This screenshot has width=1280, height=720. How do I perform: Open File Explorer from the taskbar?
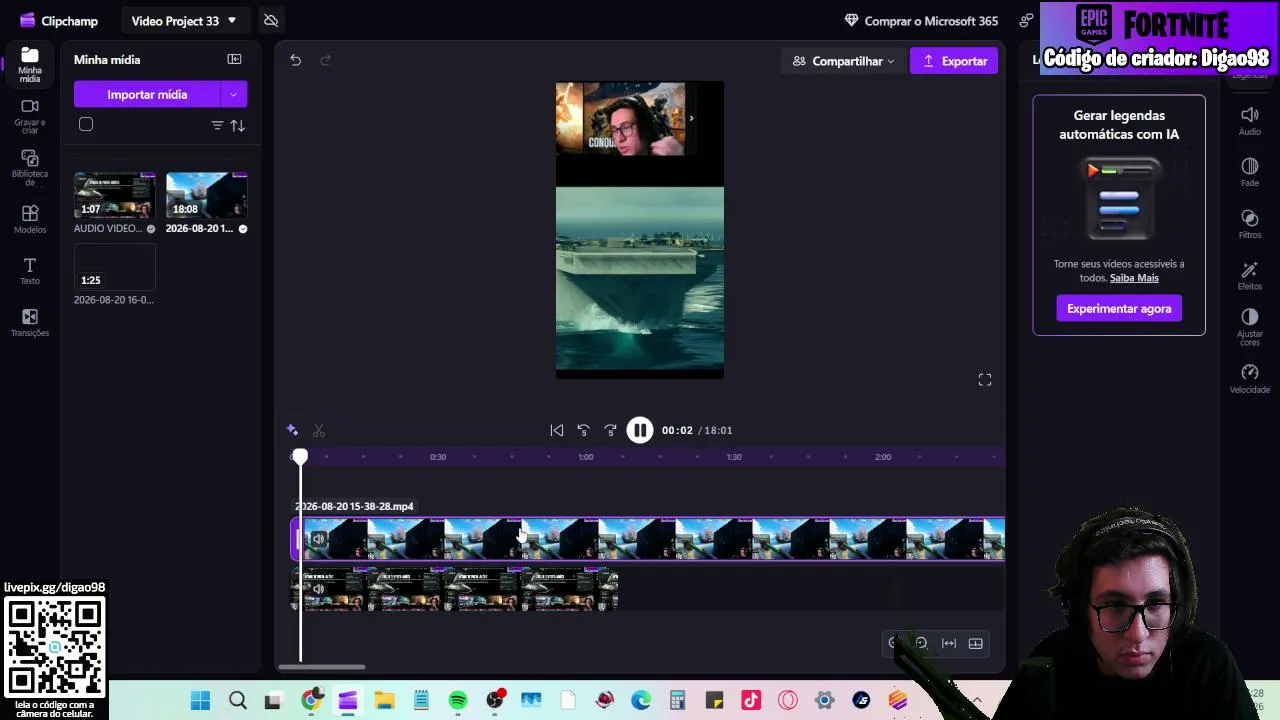(384, 700)
